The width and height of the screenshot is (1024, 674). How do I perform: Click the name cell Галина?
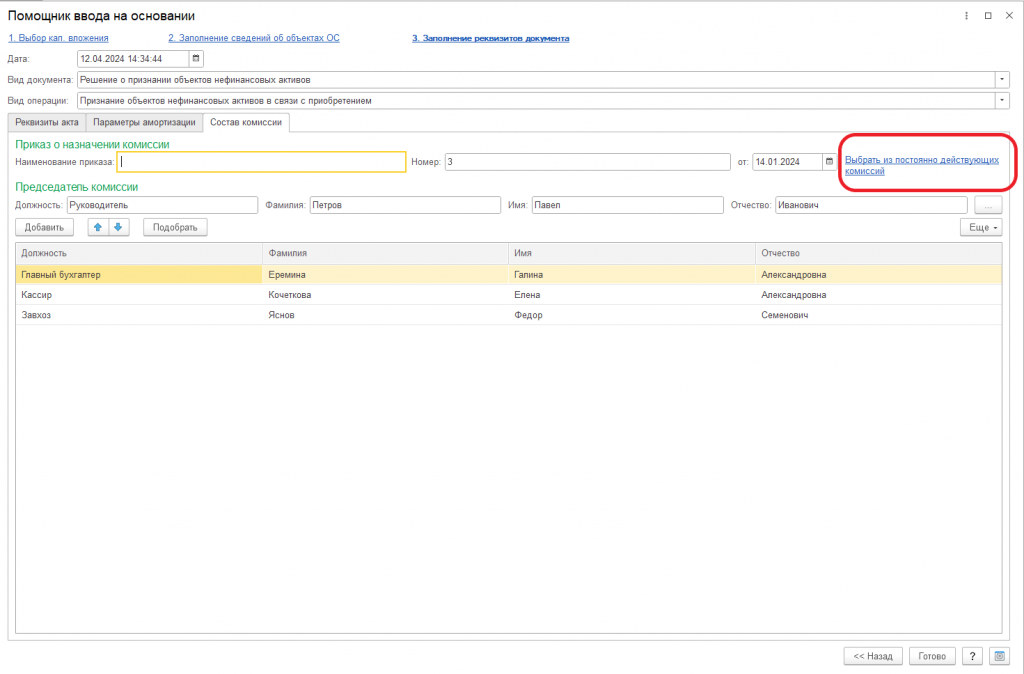pyautogui.click(x=632, y=275)
